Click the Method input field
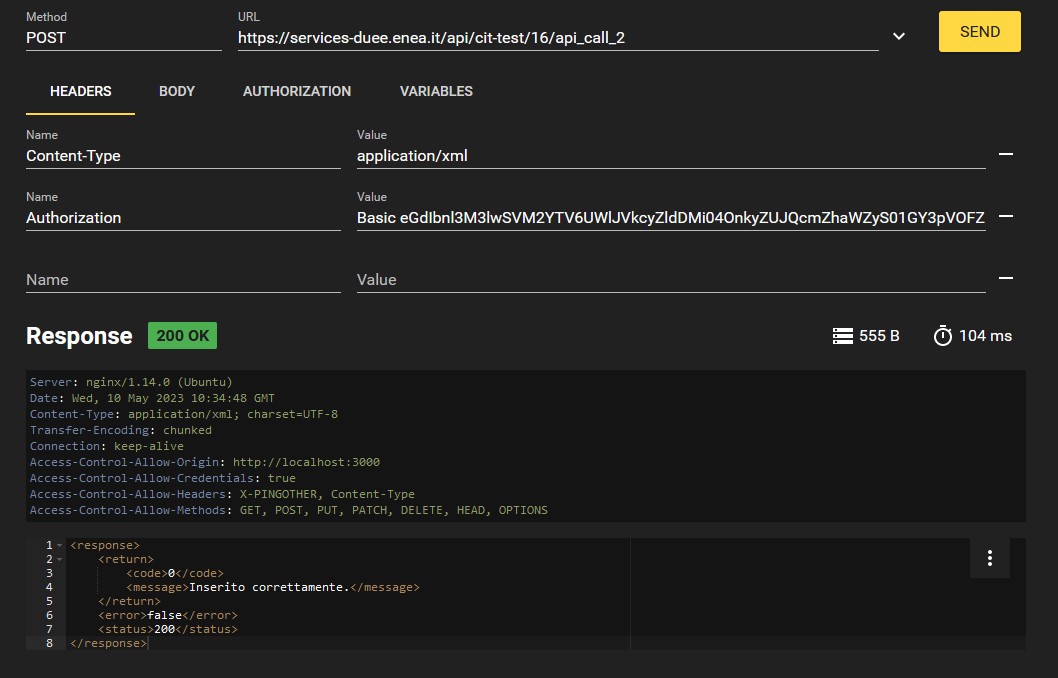The width and height of the screenshot is (1058, 678). coord(123,37)
